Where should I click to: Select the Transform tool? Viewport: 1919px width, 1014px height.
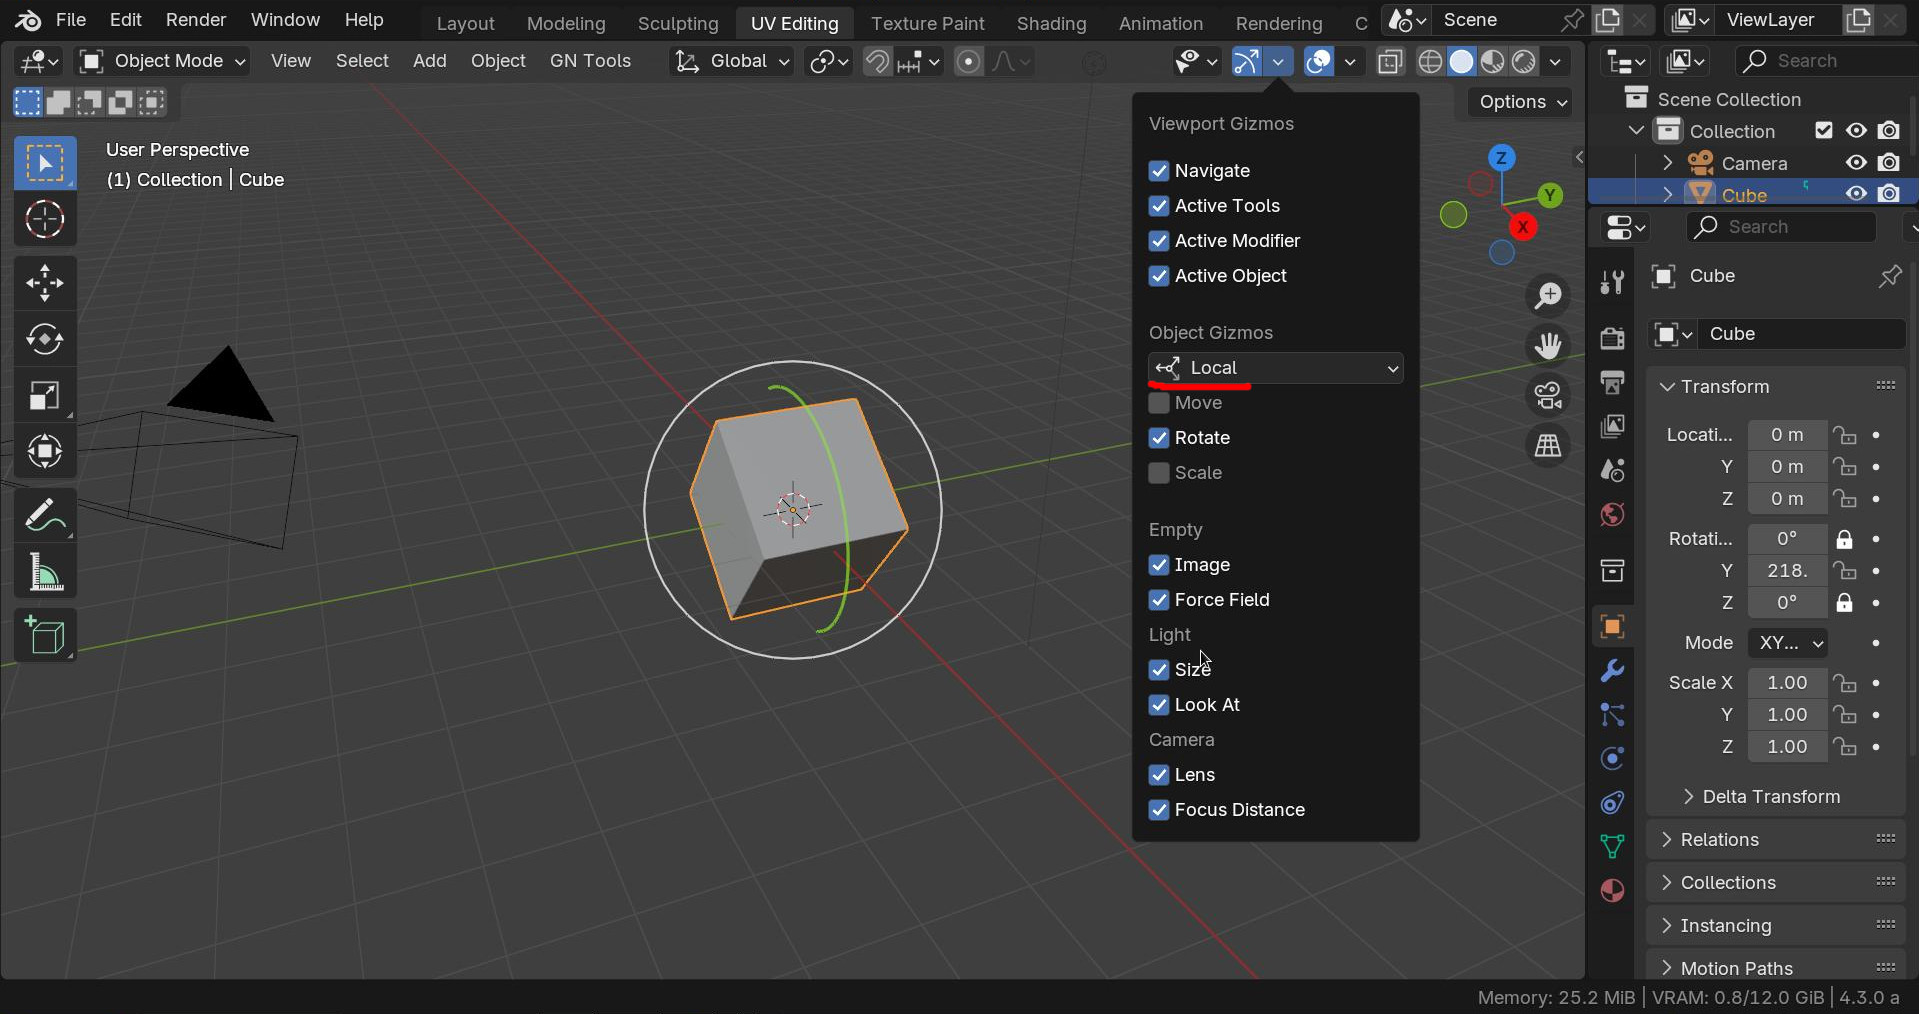pos(45,452)
